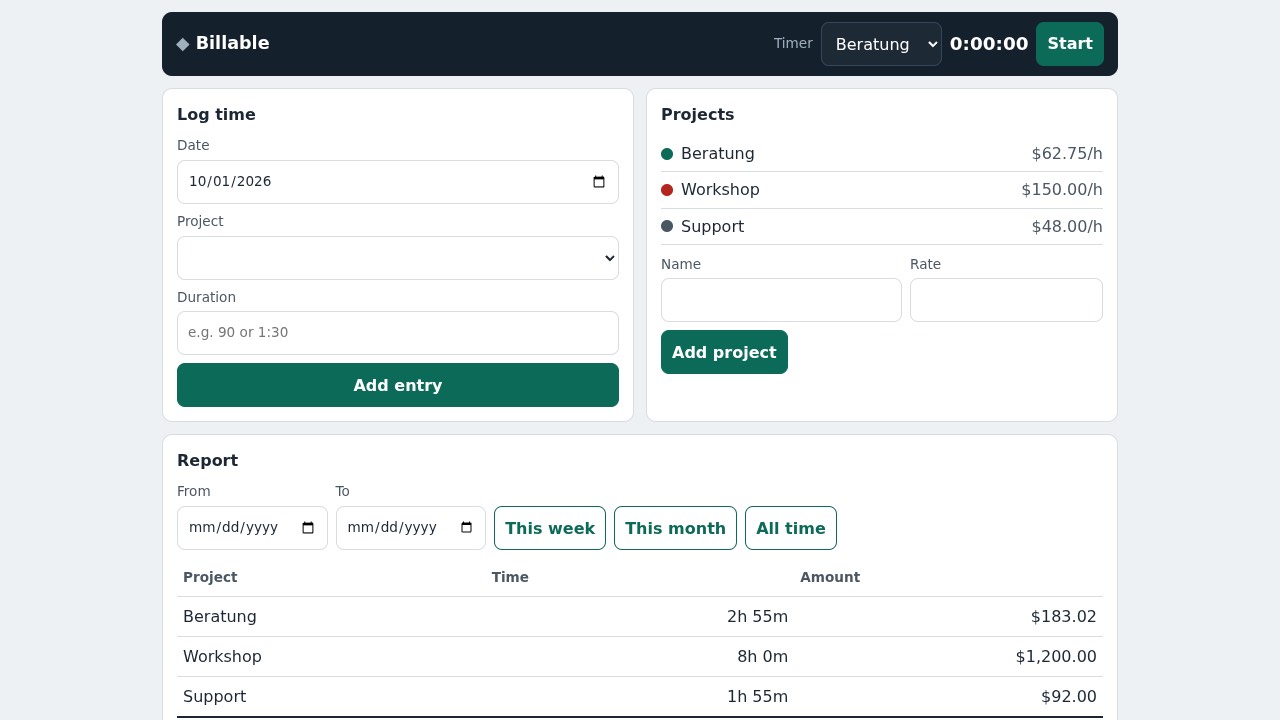Click the Add entry button
1280x720 pixels.
click(x=398, y=385)
